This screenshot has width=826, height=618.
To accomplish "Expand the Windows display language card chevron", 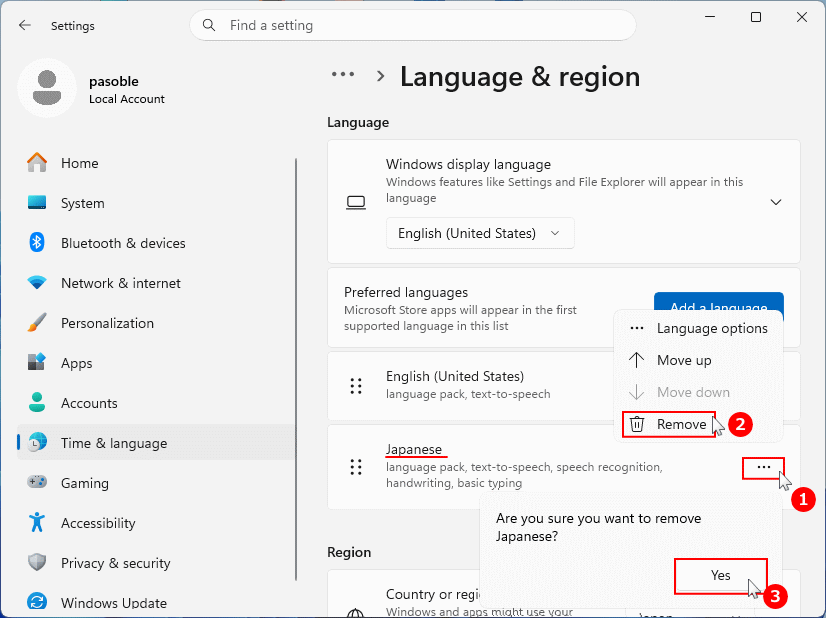I will point(776,201).
